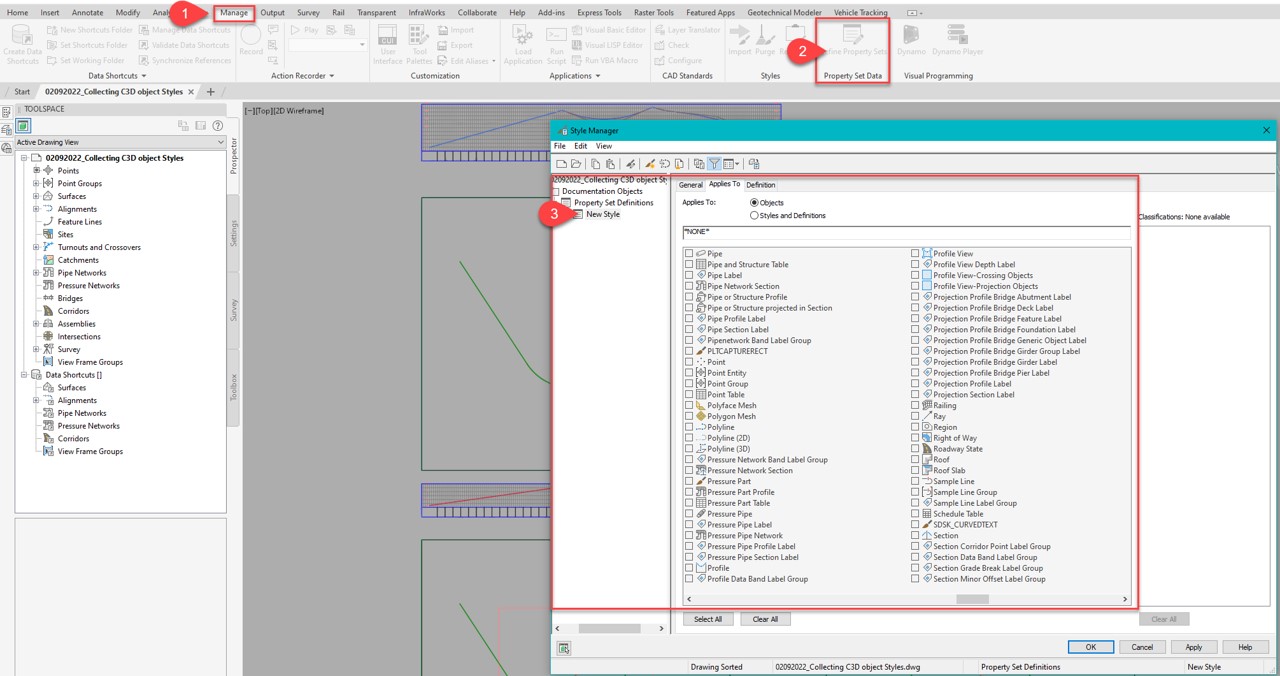The height and width of the screenshot is (676, 1280).
Task: Click the Cancel button in Style Manager
Action: pos(1142,647)
